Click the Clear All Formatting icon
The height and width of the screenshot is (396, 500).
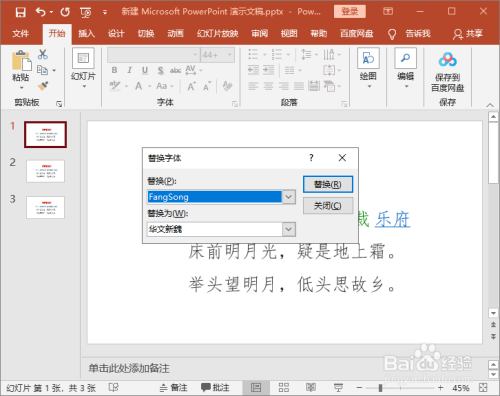(228, 86)
